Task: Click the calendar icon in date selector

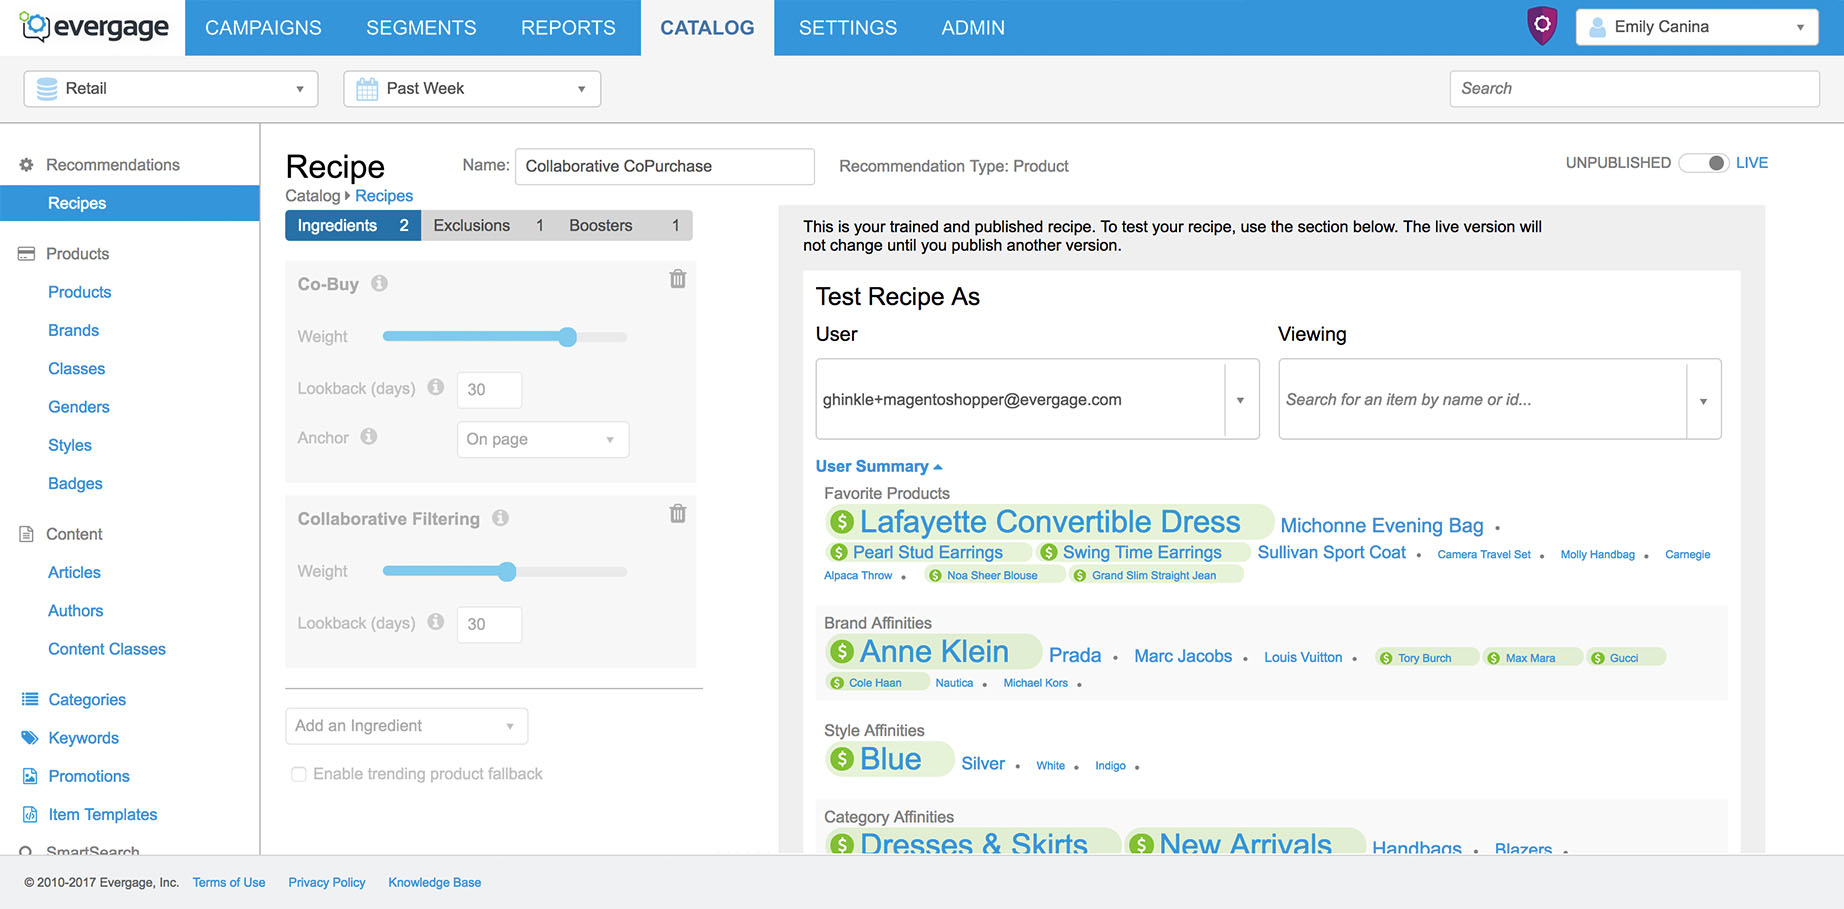Action: pyautogui.click(x=367, y=89)
